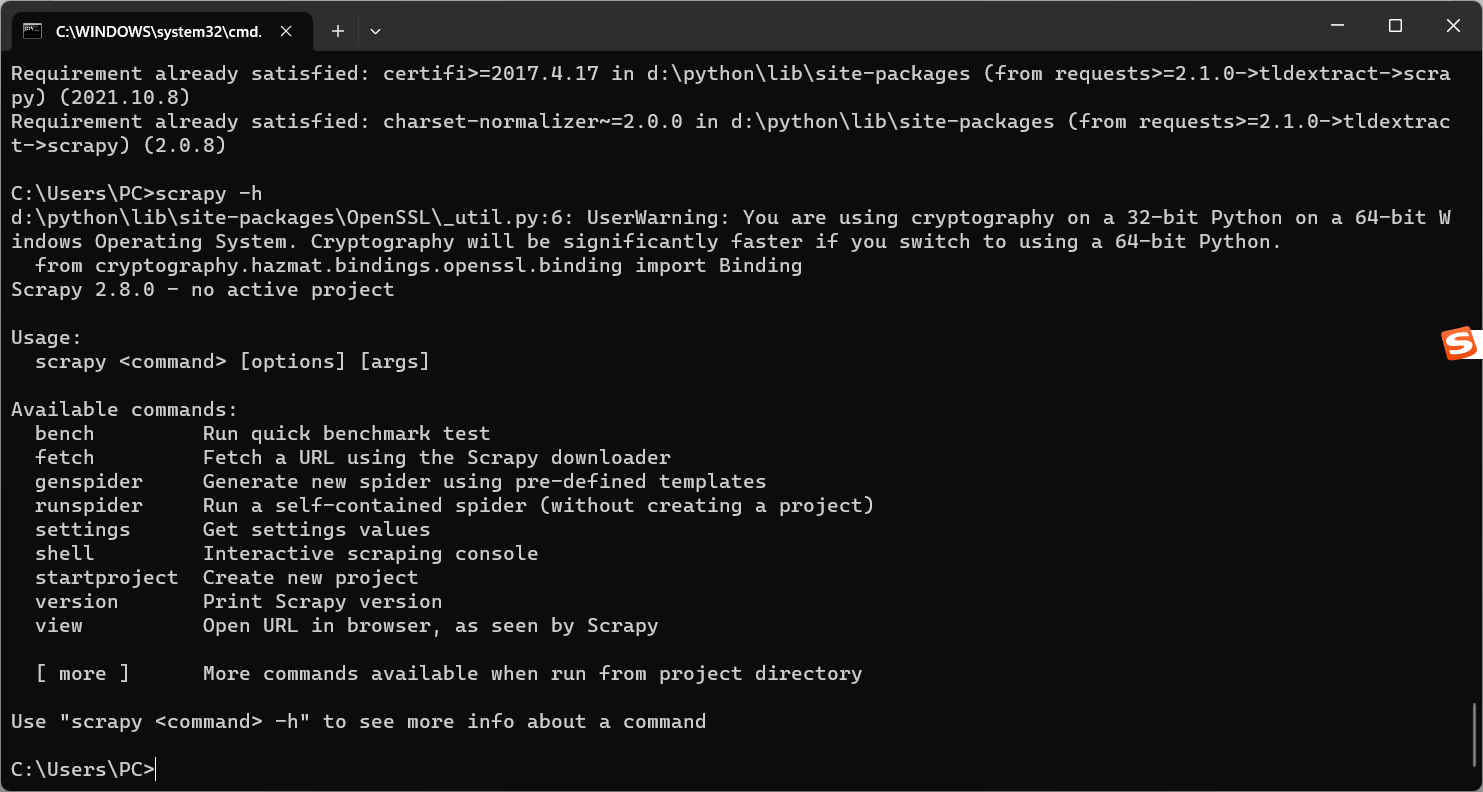
Task: Click the 'shell' command description
Action: 370,553
